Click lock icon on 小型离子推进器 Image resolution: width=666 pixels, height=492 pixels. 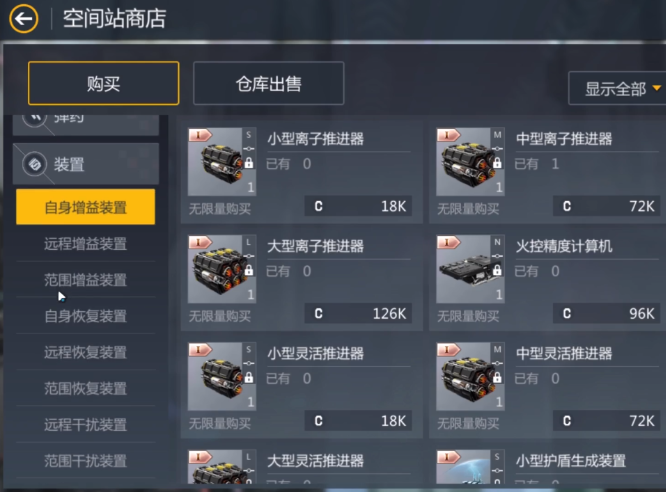point(249,163)
